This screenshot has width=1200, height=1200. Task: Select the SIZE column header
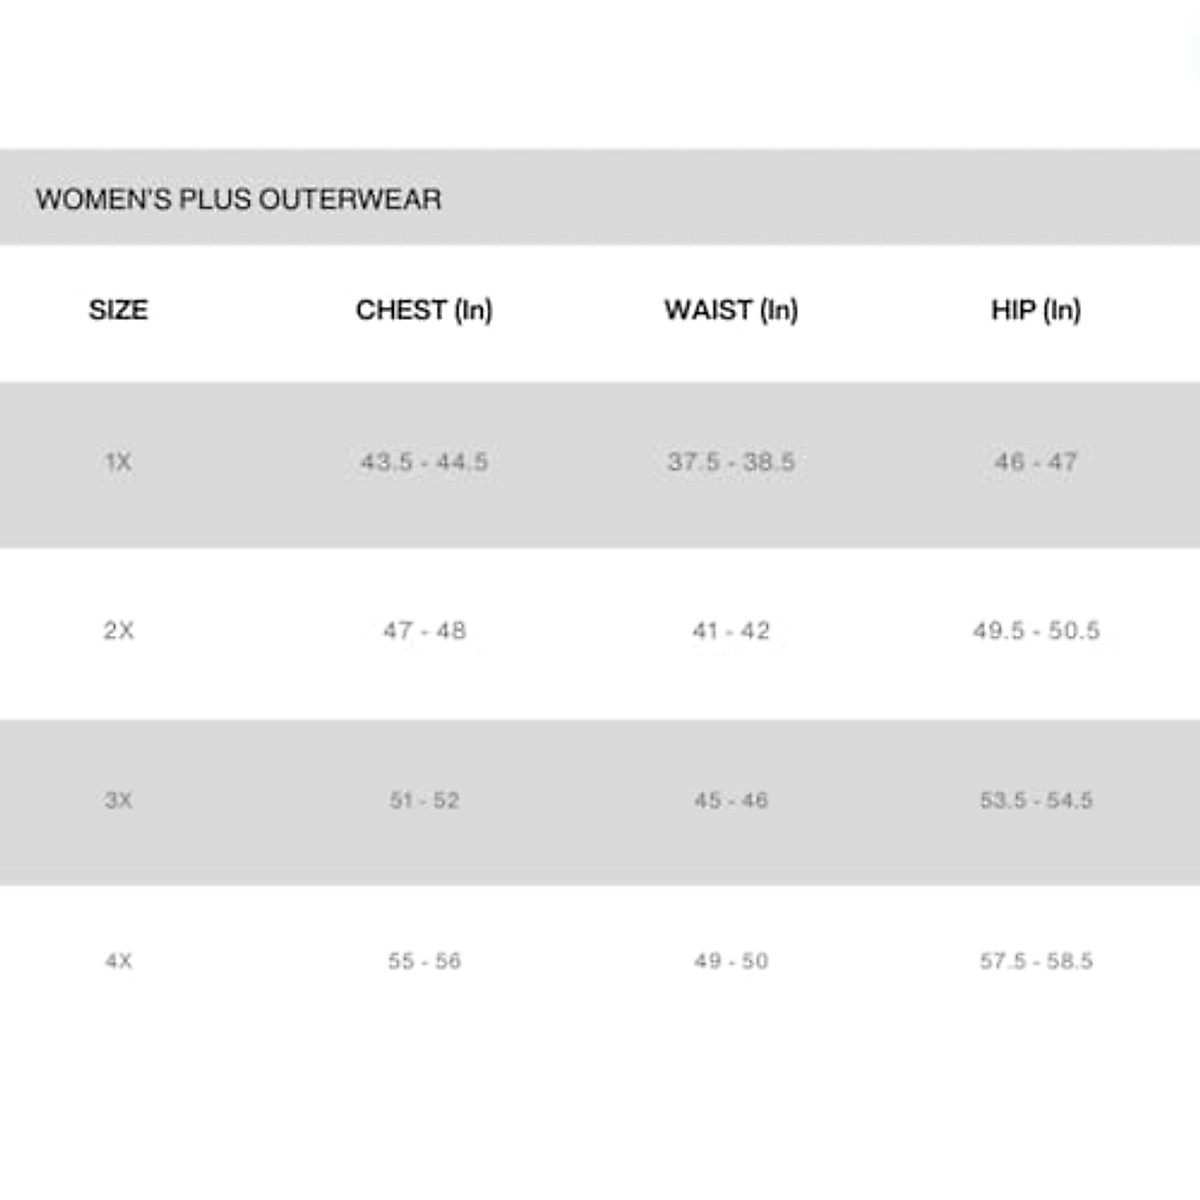click(x=118, y=310)
